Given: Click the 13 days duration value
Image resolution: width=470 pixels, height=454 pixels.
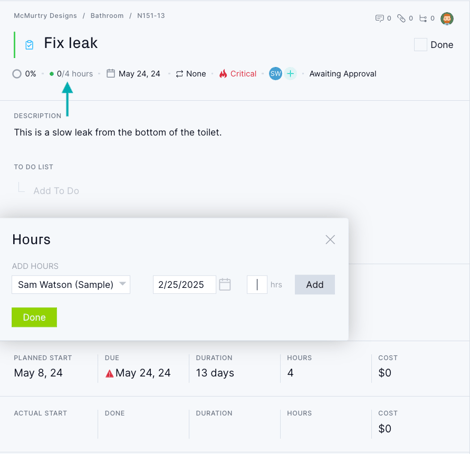Looking at the screenshot, I should click(x=215, y=373).
